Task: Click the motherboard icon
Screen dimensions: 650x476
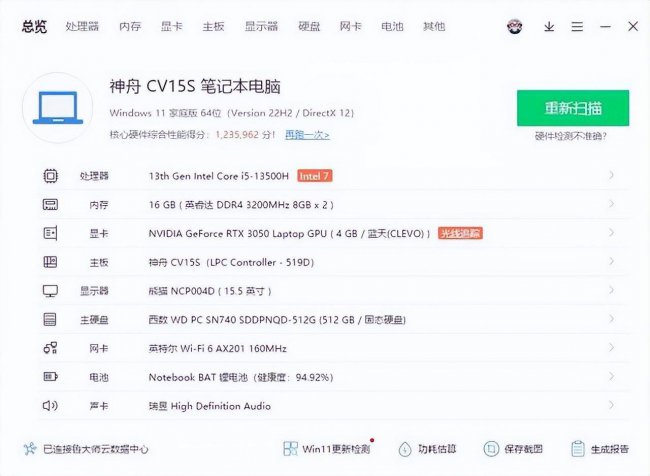Action: coord(51,262)
